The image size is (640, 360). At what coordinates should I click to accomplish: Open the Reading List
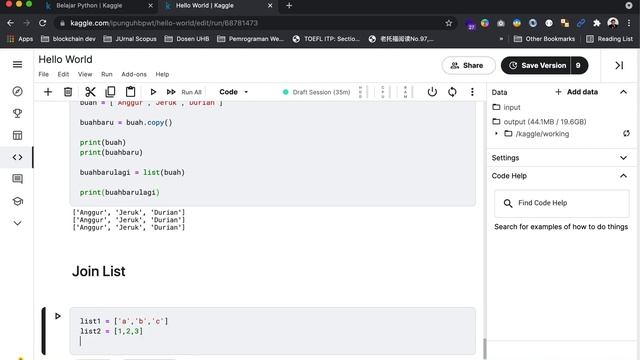[x=609, y=39]
